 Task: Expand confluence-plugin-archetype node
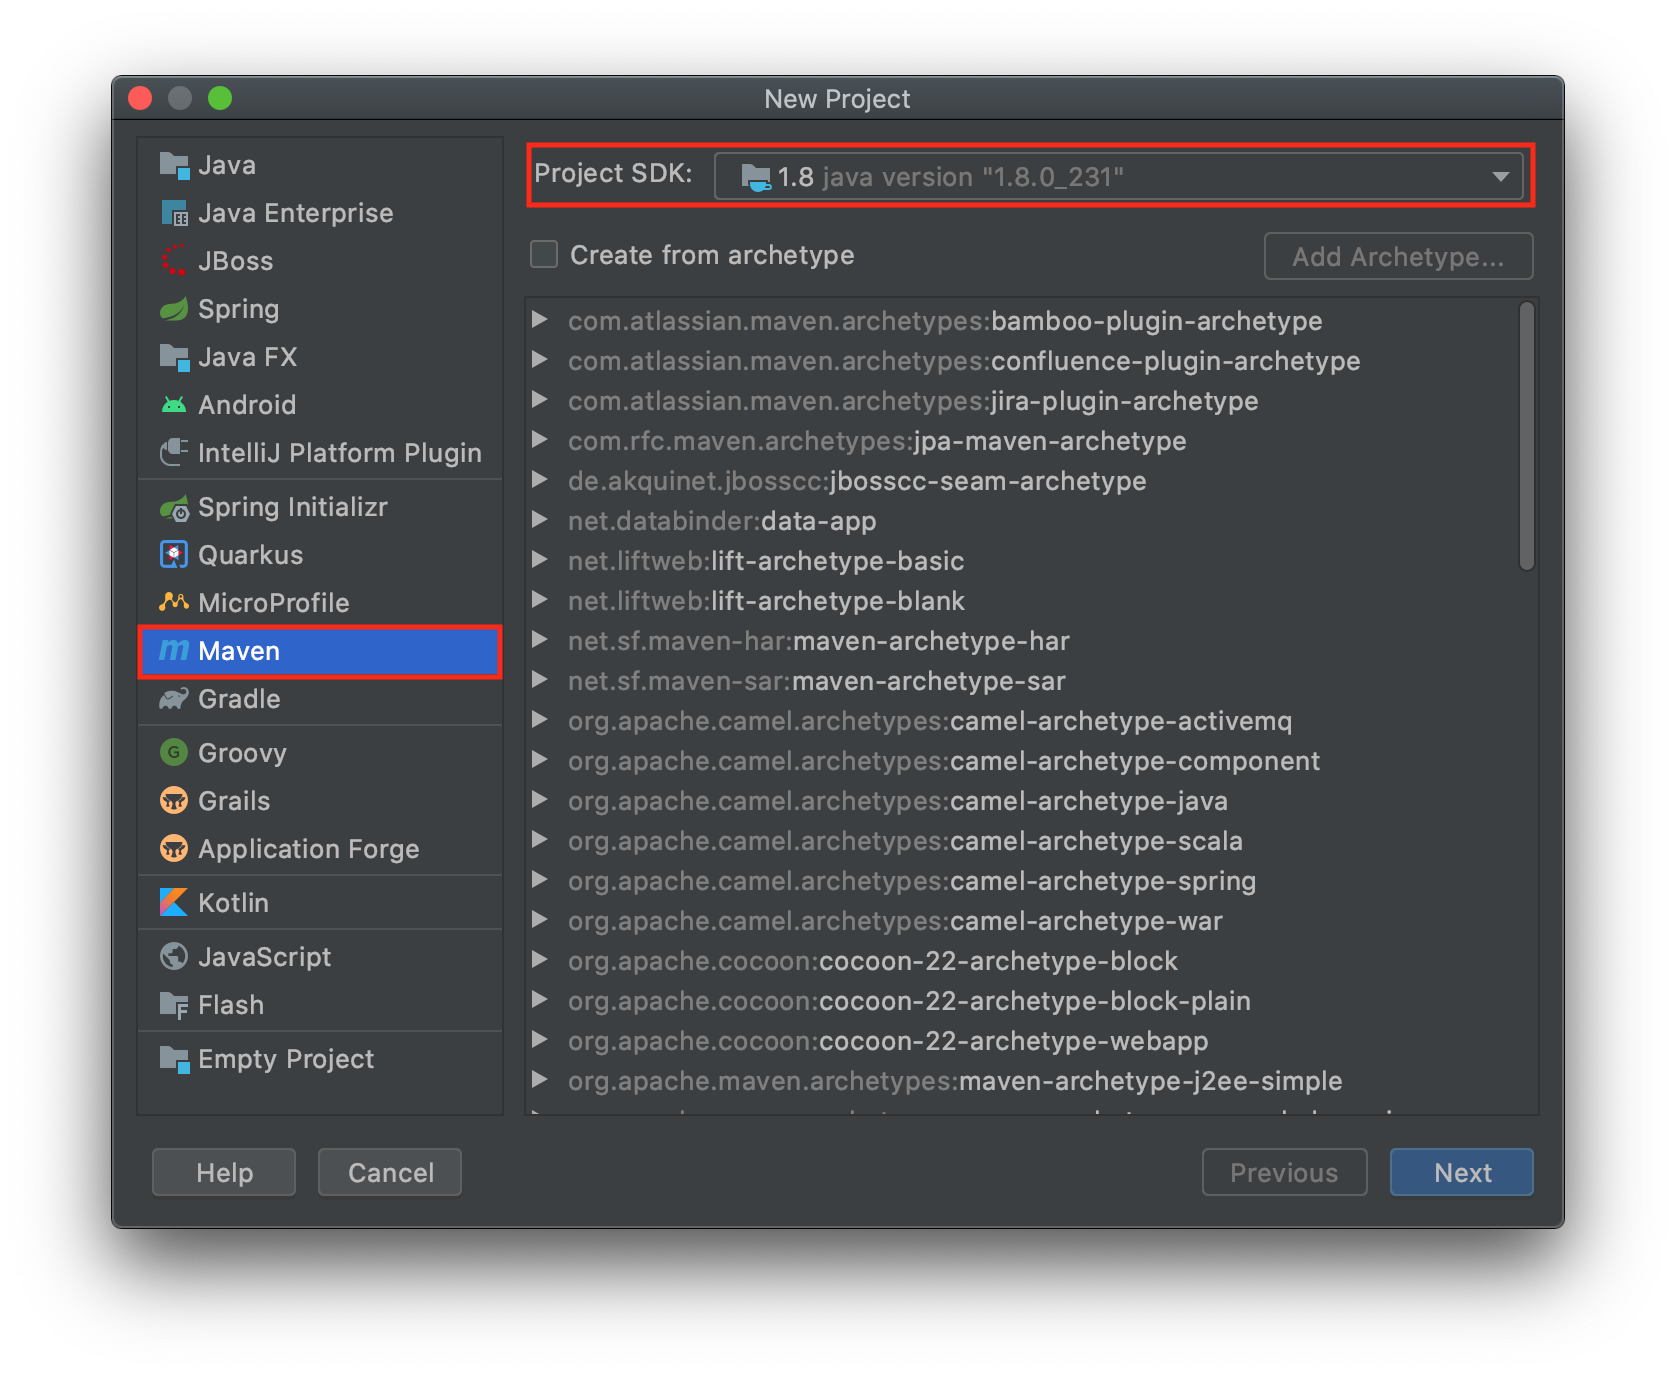tap(540, 360)
